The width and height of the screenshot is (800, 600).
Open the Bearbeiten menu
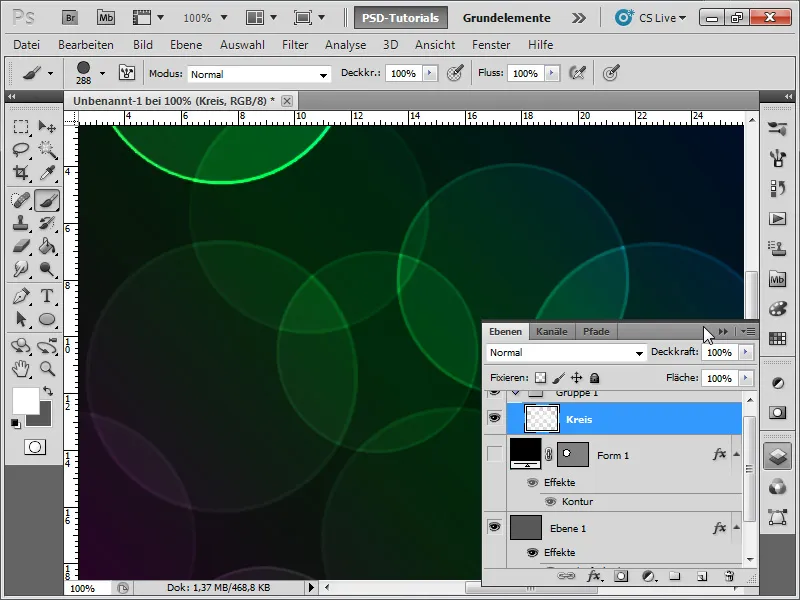(x=86, y=45)
